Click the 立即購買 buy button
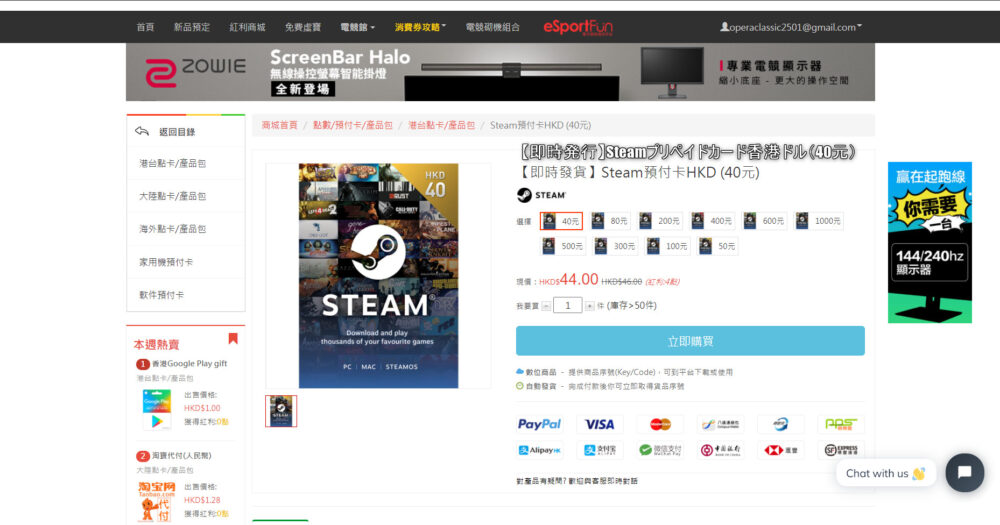Image resolution: width=1000 pixels, height=525 pixels. point(690,341)
